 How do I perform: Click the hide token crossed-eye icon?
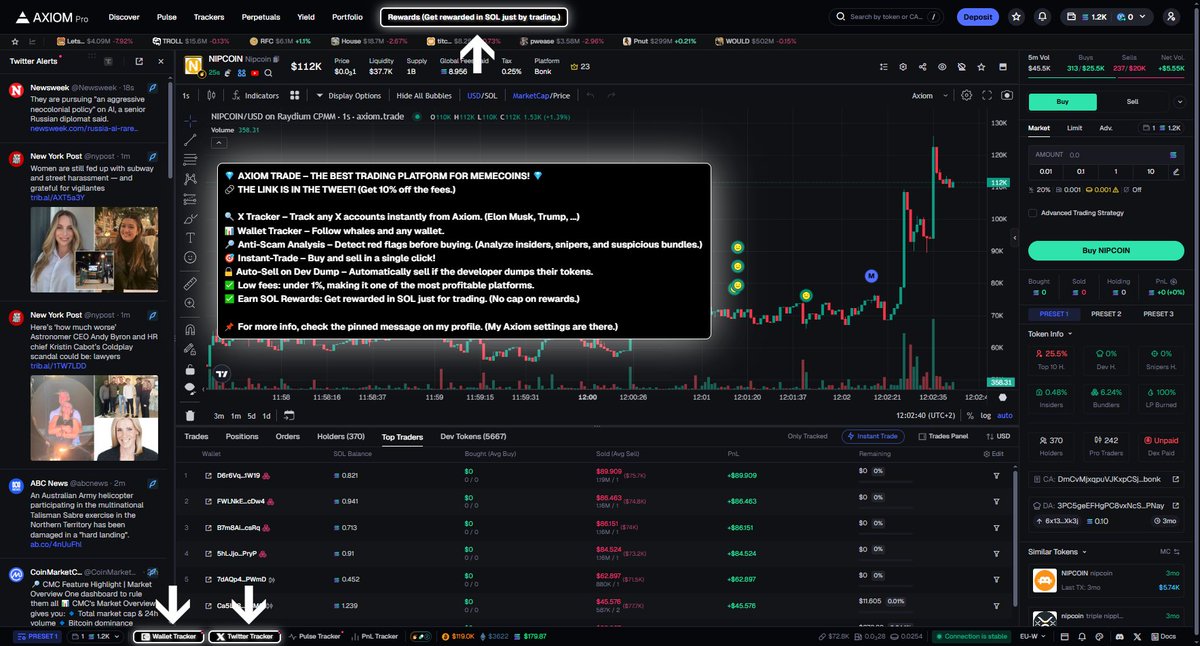(960, 67)
